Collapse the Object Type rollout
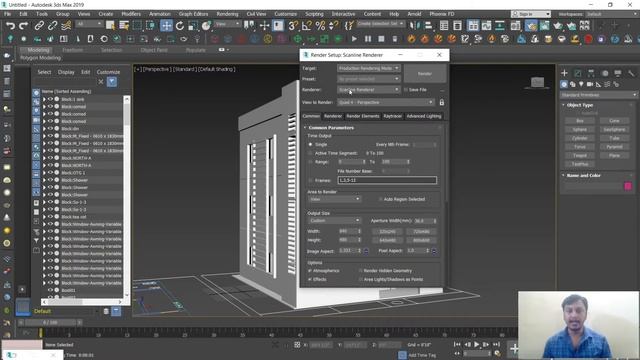The width and height of the screenshot is (640, 360). (x=580, y=105)
